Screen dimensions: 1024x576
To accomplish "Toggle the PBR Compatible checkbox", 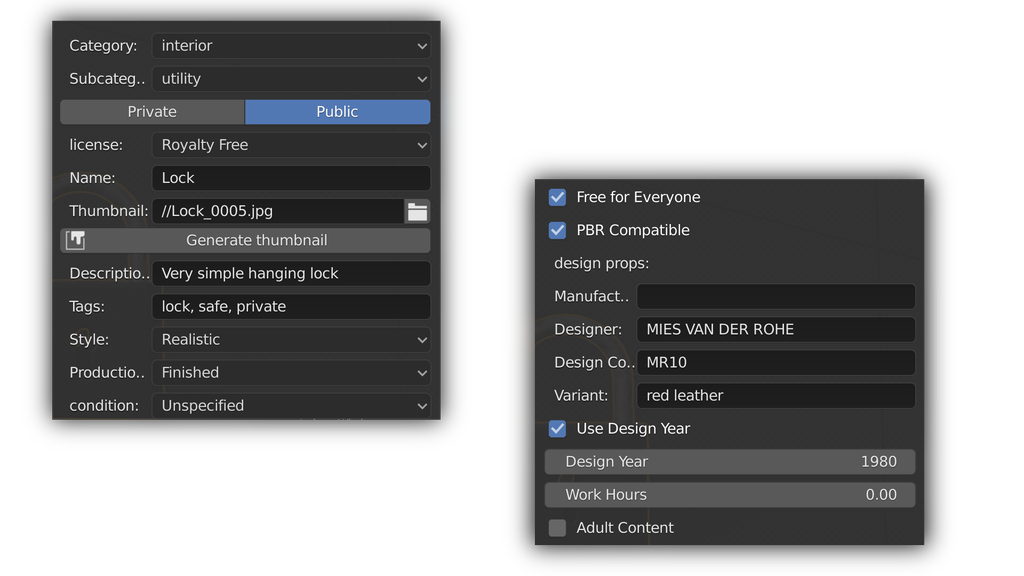I will 558,230.
